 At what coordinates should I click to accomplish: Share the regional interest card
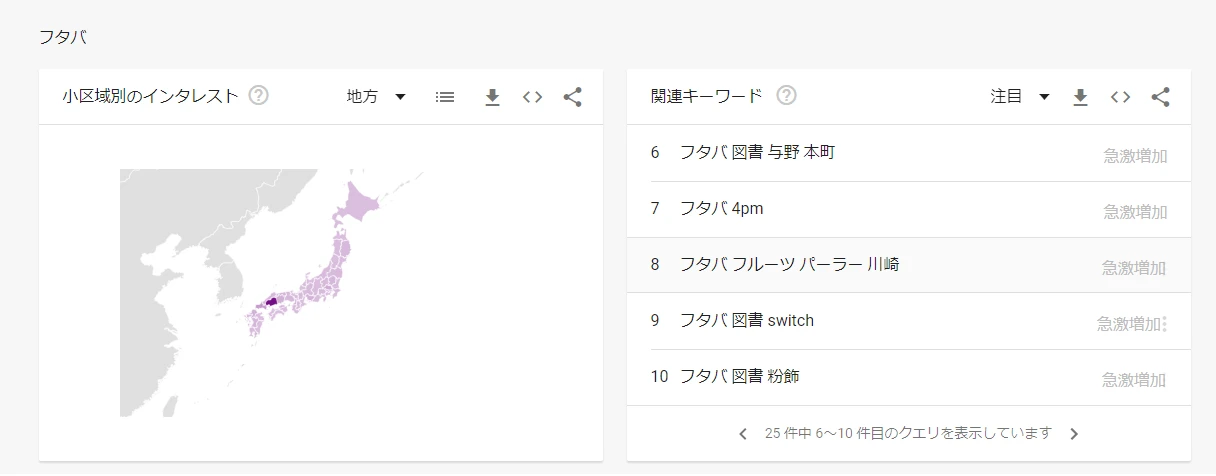click(572, 97)
